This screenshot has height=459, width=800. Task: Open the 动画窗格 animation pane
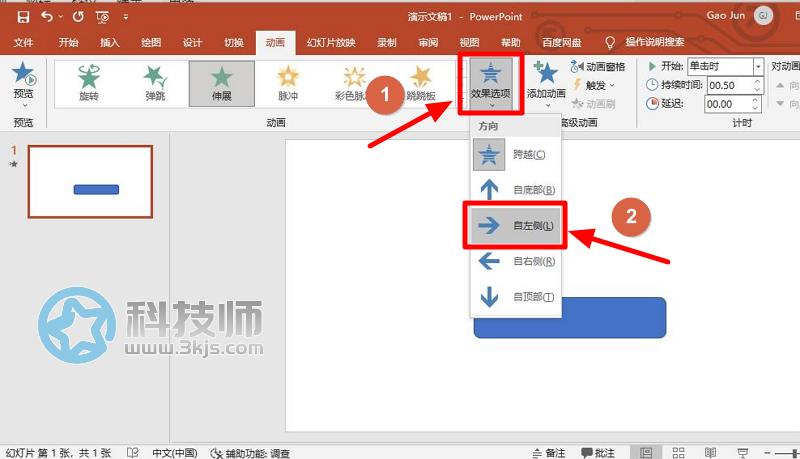pyautogui.click(x=598, y=67)
